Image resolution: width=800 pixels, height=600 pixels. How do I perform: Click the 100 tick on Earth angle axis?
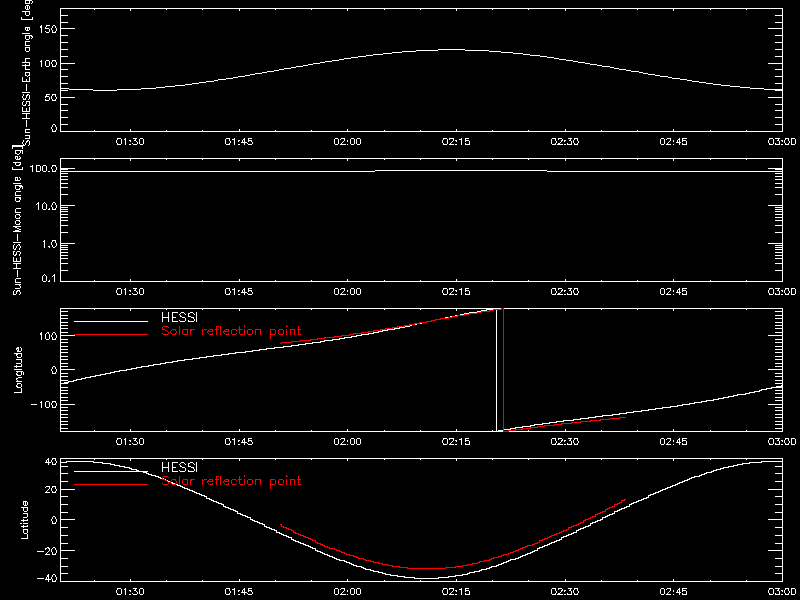(x=46, y=64)
